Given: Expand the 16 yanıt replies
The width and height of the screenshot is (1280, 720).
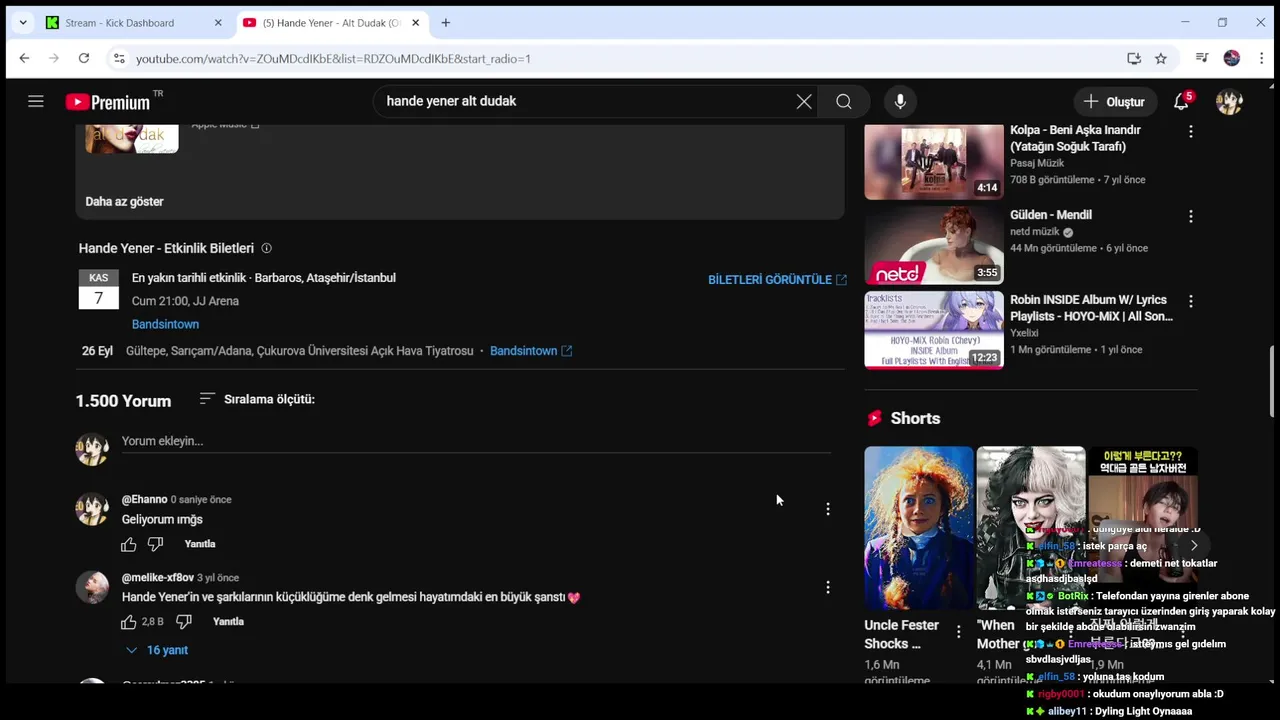Looking at the screenshot, I should [157, 650].
